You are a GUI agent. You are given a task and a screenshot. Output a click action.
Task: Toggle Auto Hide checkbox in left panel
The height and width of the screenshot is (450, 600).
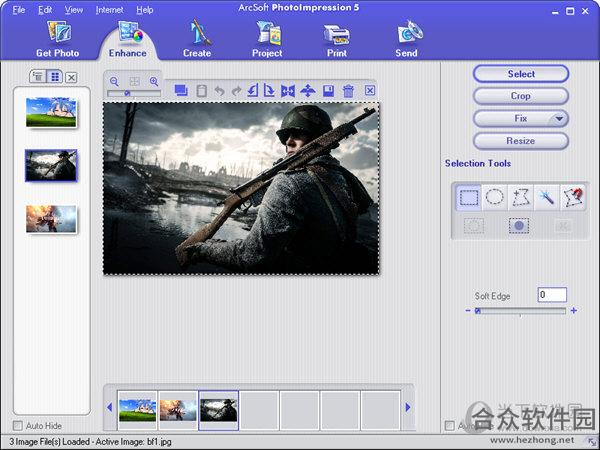click(18, 426)
